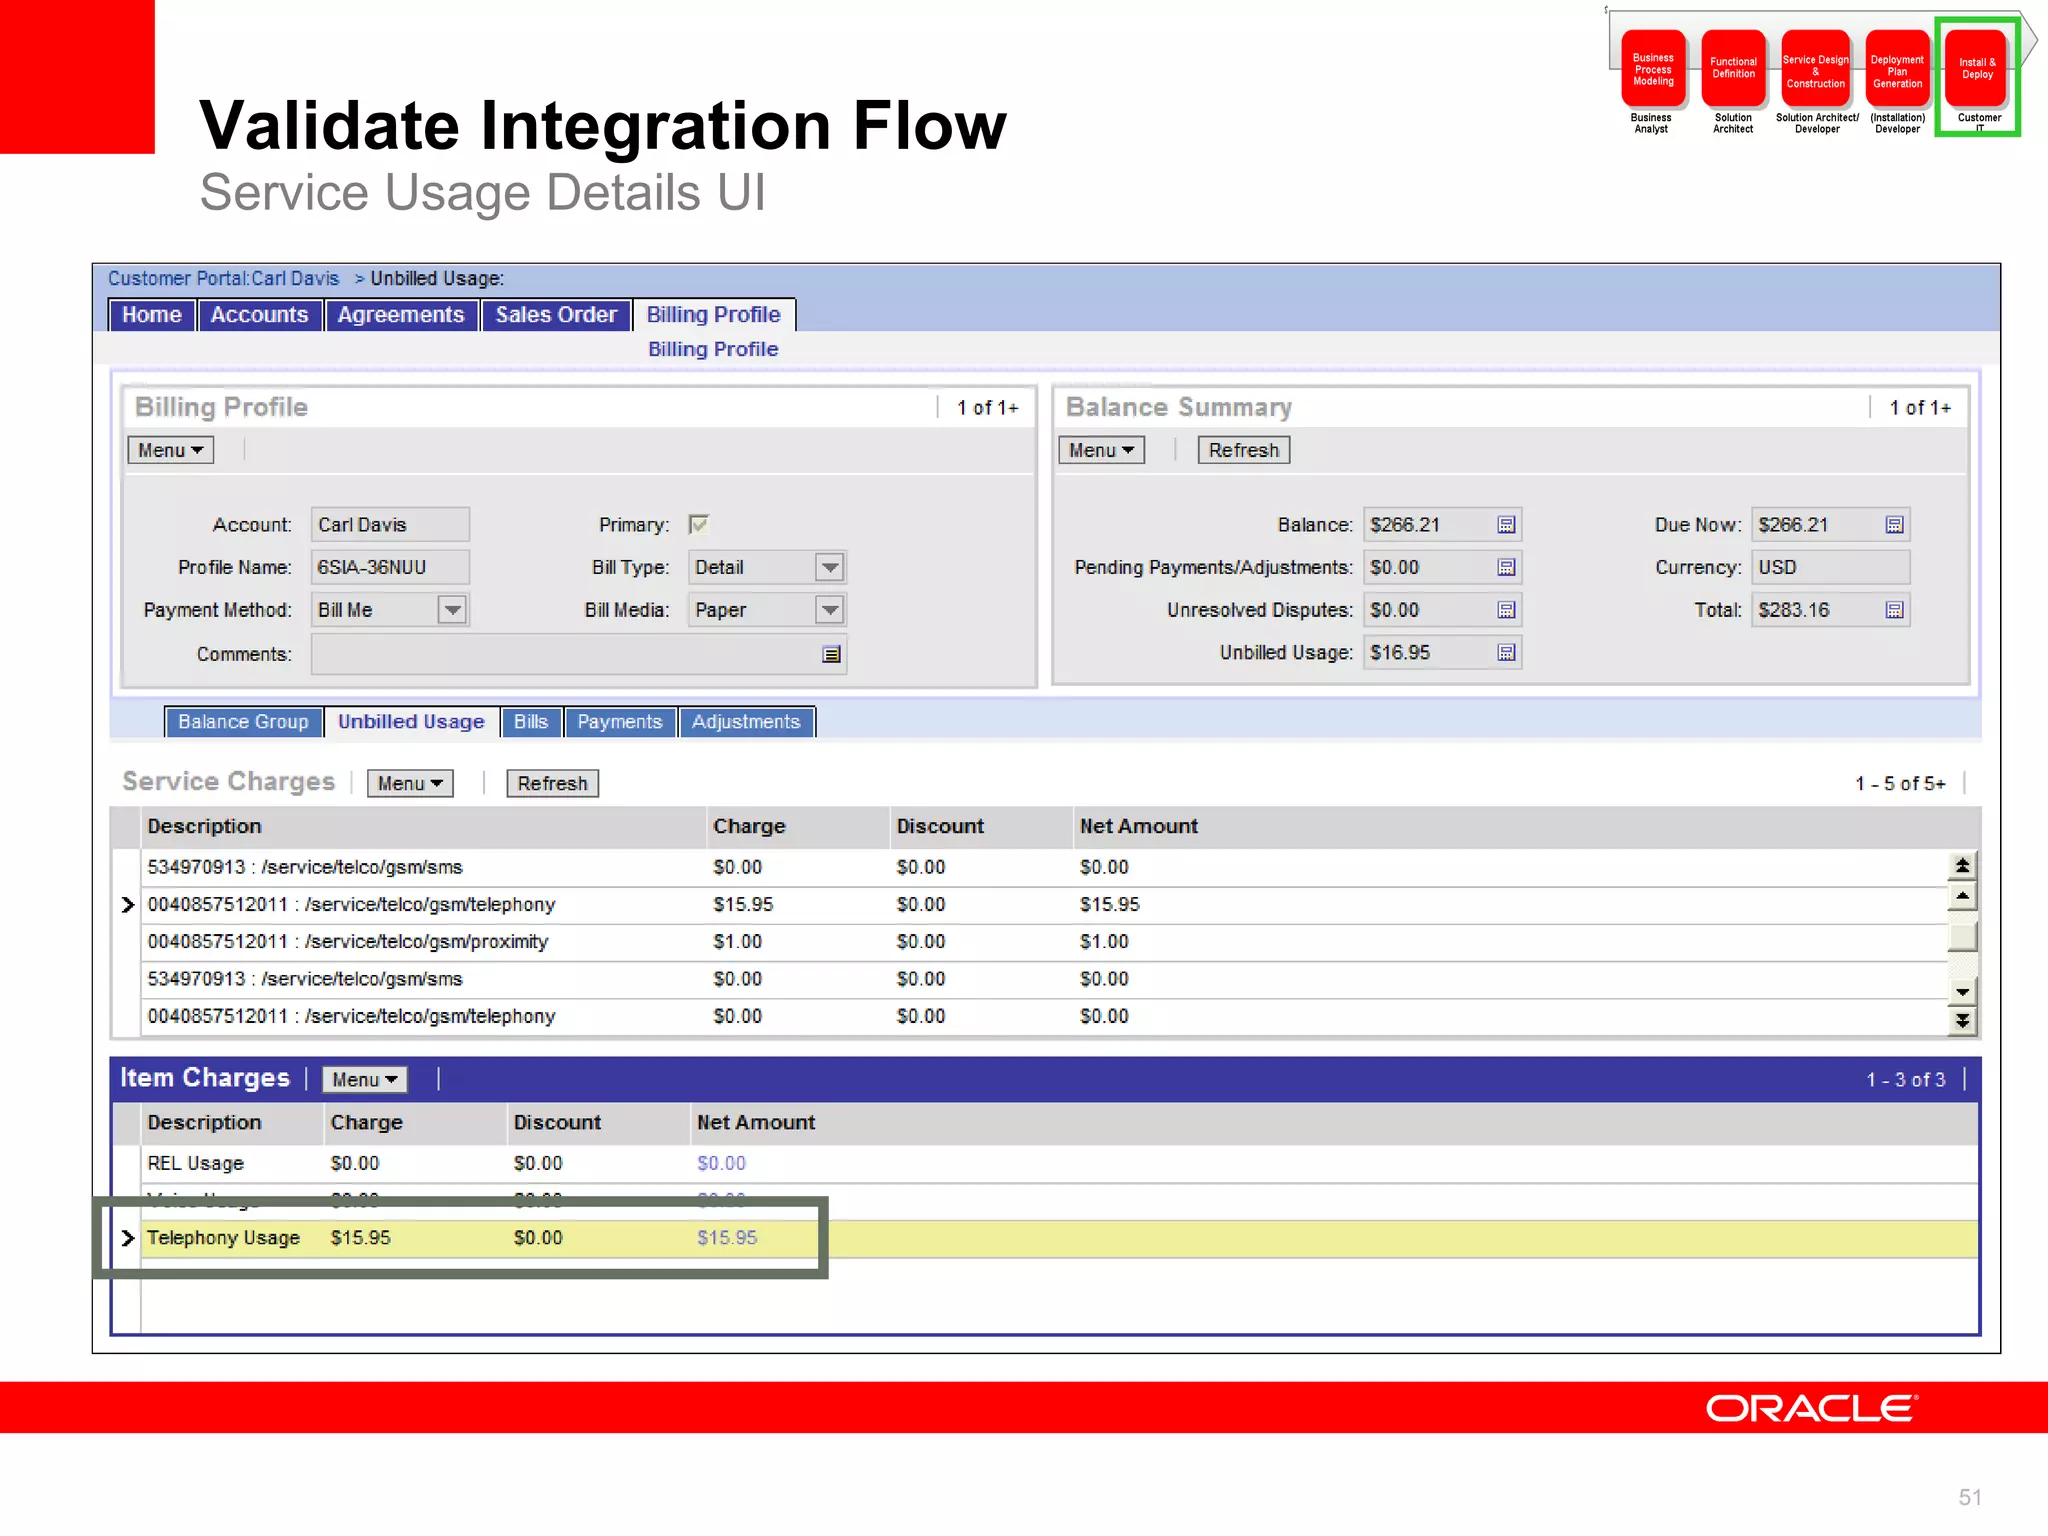Click Deployment Plan Generation stage box
Screen dimensions: 2048x1536
tap(1897, 69)
